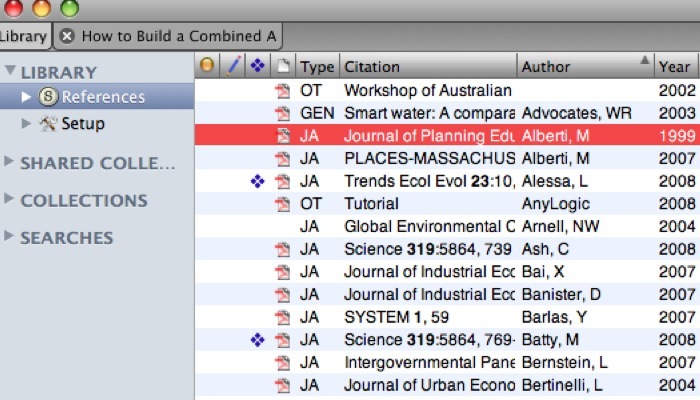Open the 'How to Build a Combined A' tab
This screenshot has height=400, width=700.
click(x=178, y=37)
